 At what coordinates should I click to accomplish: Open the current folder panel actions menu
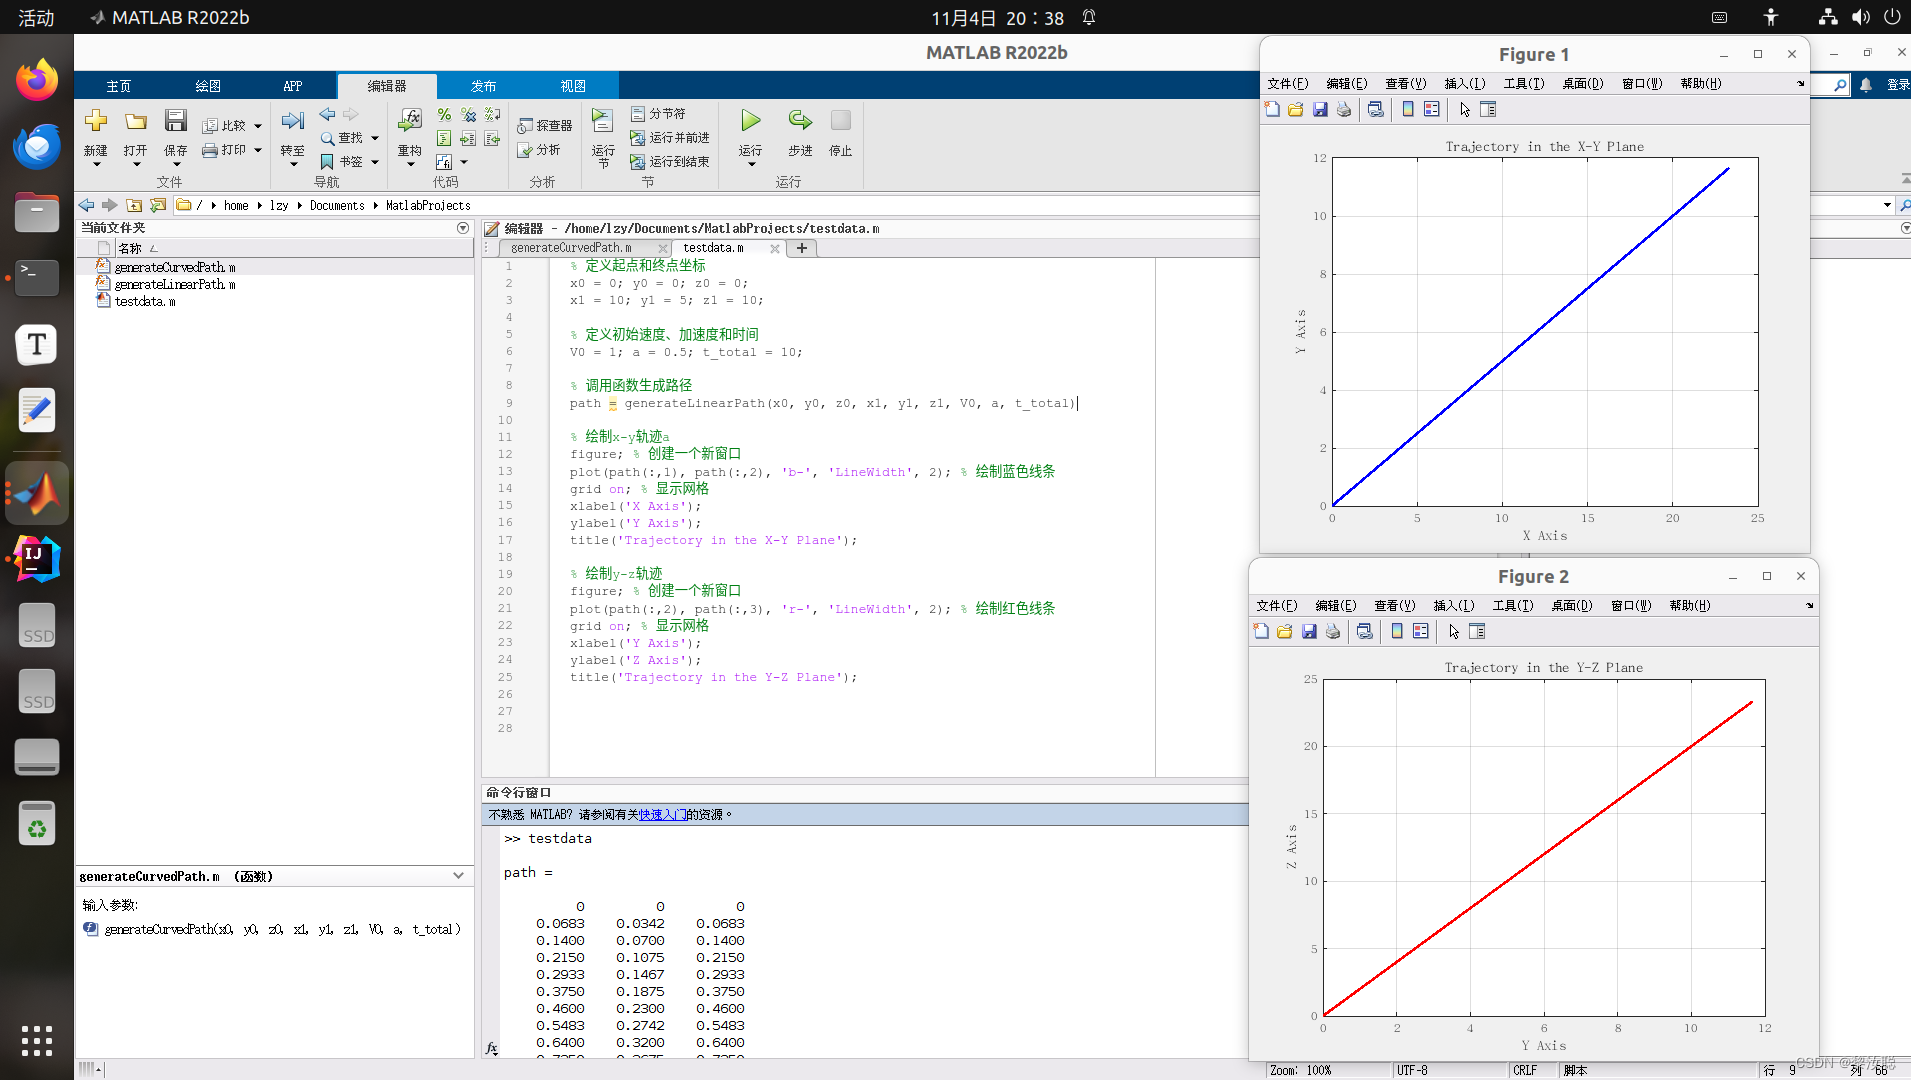click(463, 228)
